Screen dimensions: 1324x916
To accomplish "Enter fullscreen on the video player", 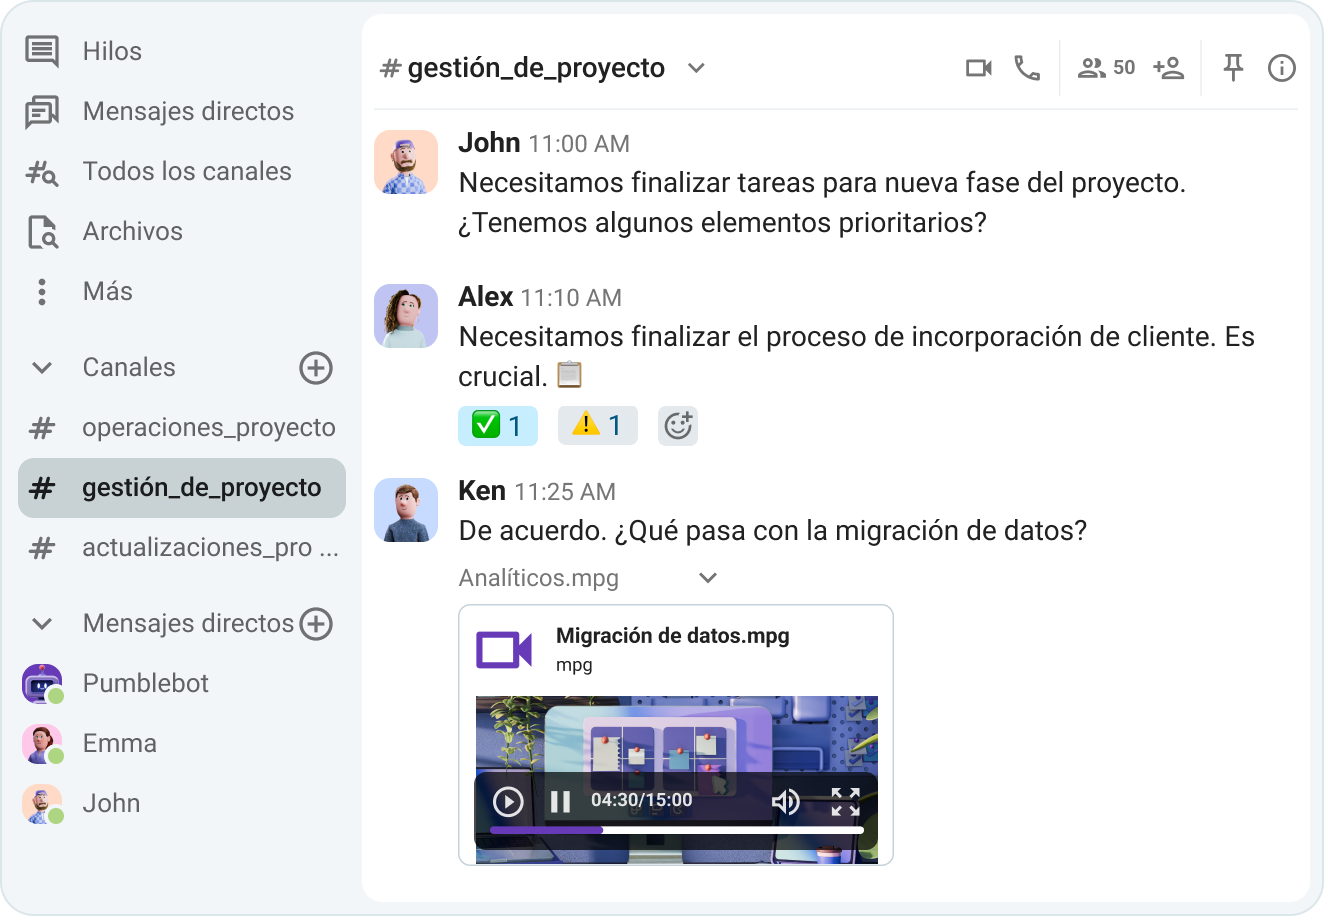I will coord(845,801).
